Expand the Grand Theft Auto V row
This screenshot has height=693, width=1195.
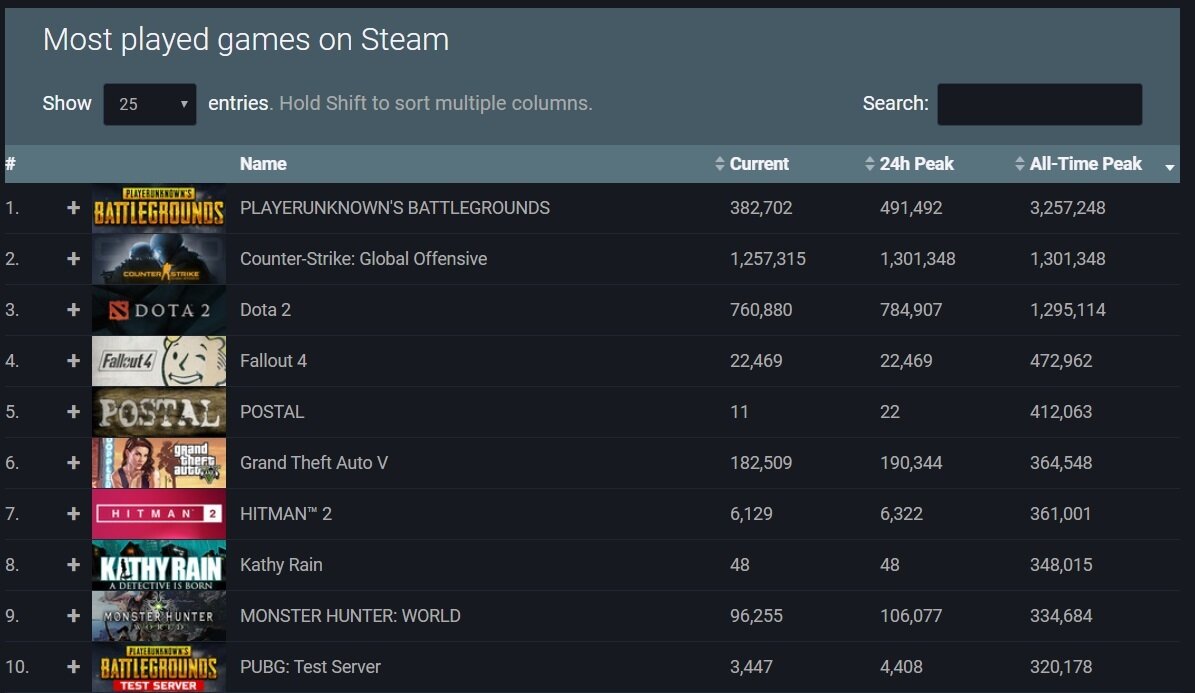click(x=73, y=463)
